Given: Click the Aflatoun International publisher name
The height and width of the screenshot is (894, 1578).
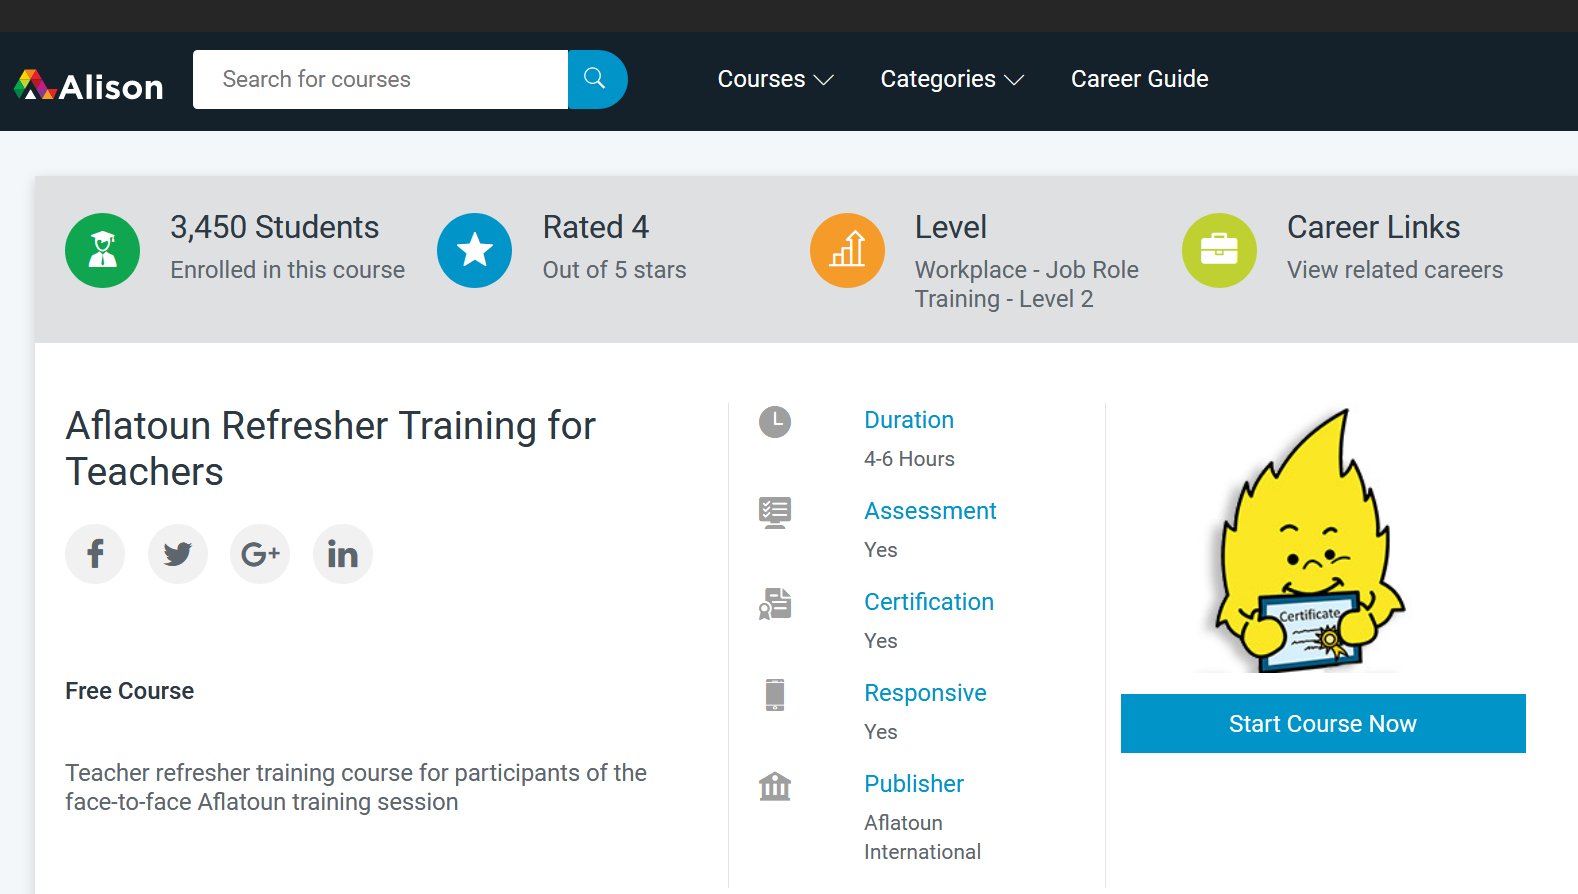Looking at the screenshot, I should coord(922,837).
